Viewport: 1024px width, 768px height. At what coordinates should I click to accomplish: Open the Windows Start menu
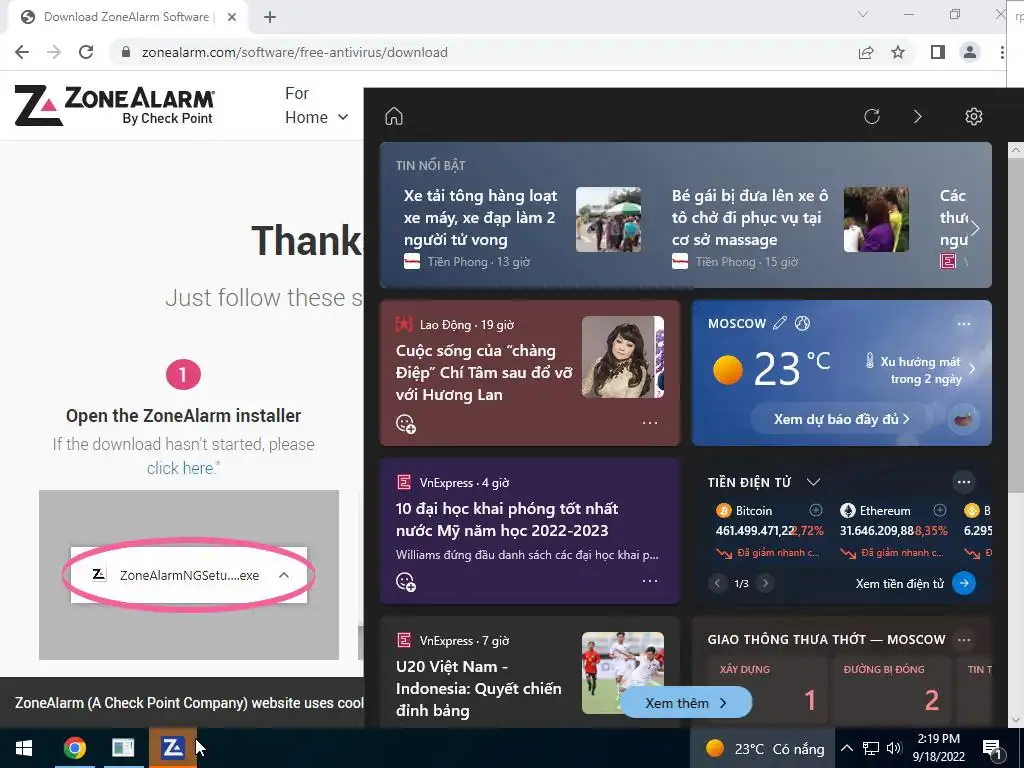click(x=24, y=748)
